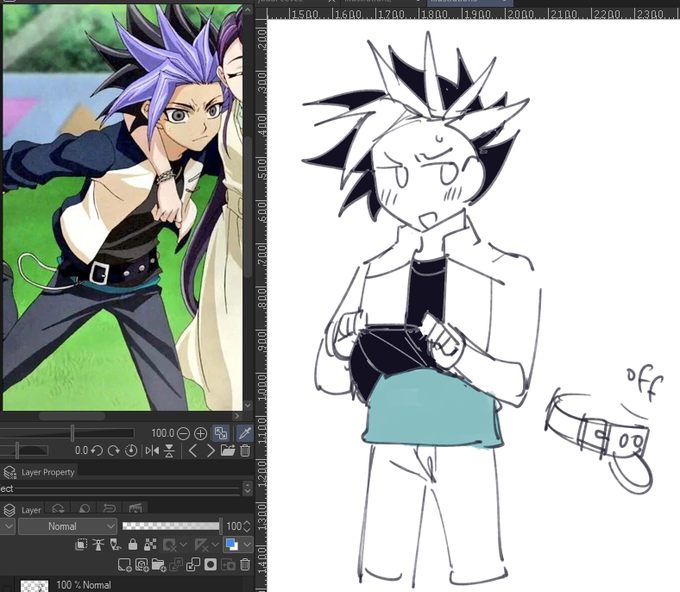The height and width of the screenshot is (592, 680).
Task: Create a new vector layer
Action: point(142,564)
